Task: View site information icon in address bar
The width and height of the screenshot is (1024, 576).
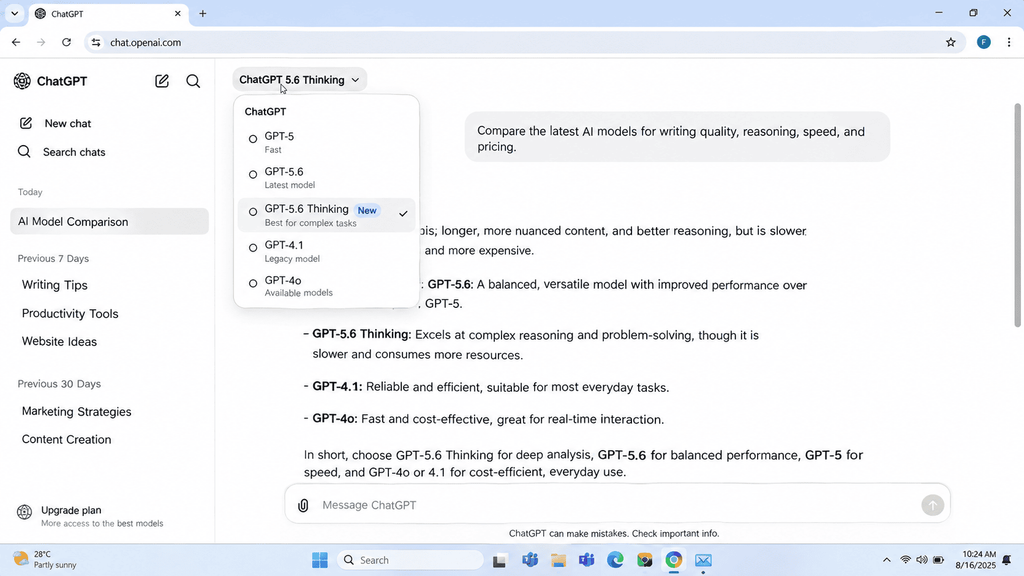Action: click(x=96, y=42)
